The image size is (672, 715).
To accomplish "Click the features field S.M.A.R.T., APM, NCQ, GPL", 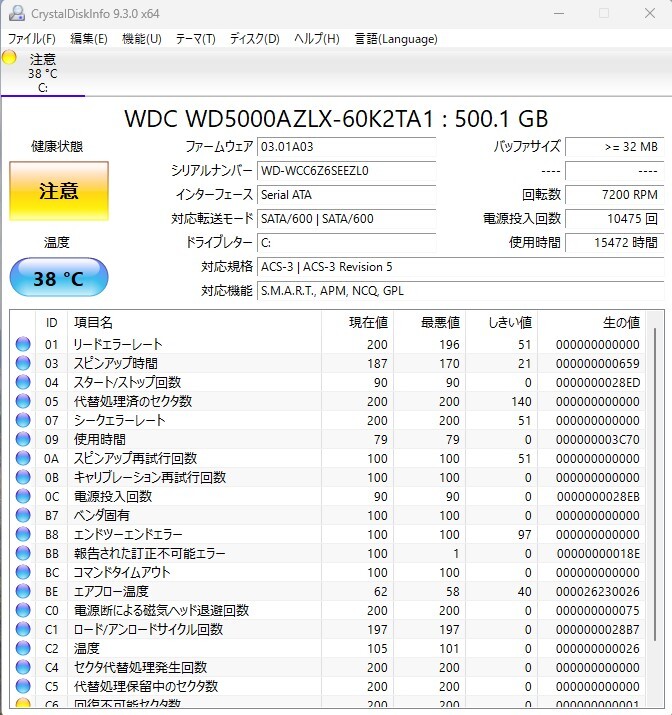I will tap(460, 291).
